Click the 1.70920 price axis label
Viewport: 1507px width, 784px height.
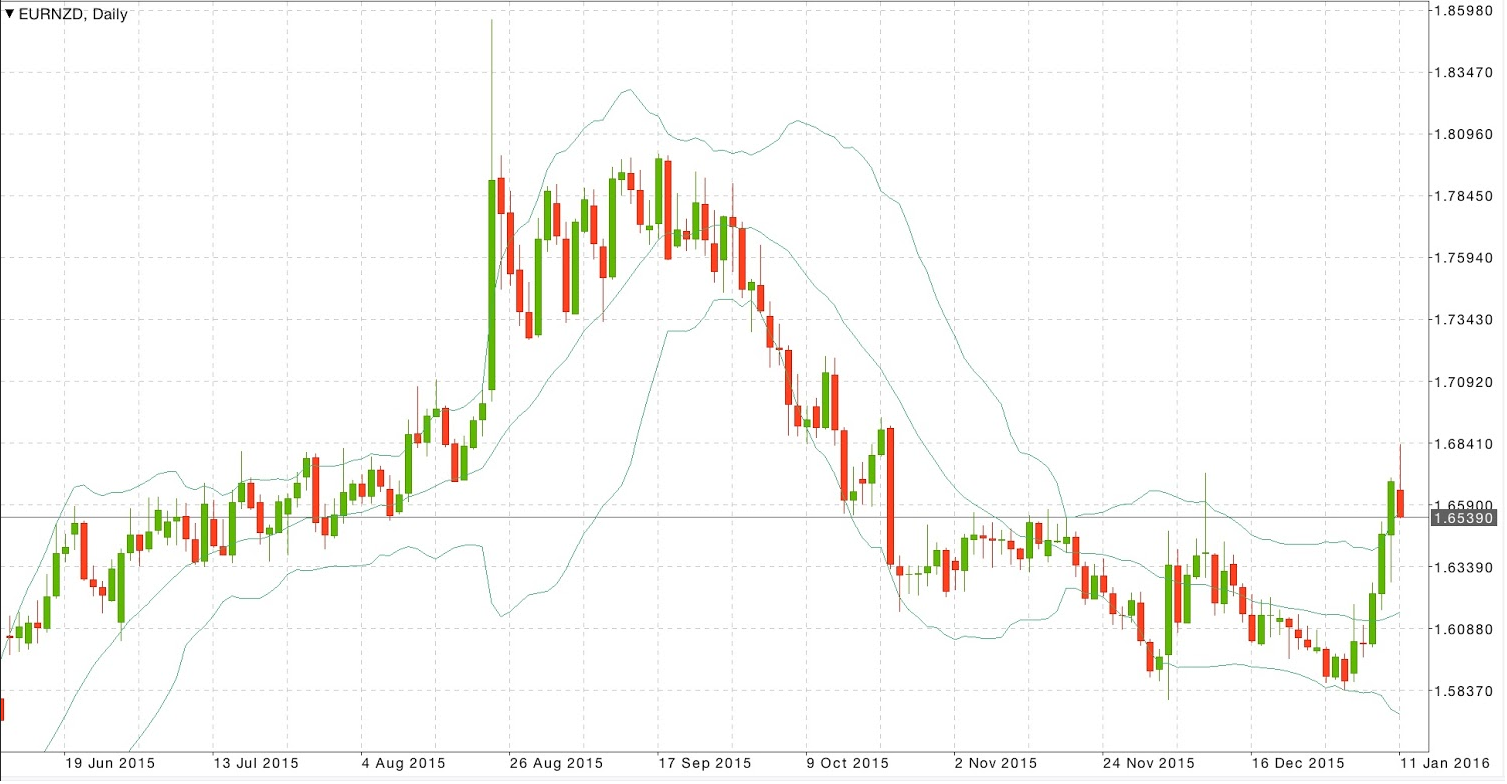pyautogui.click(x=1463, y=382)
